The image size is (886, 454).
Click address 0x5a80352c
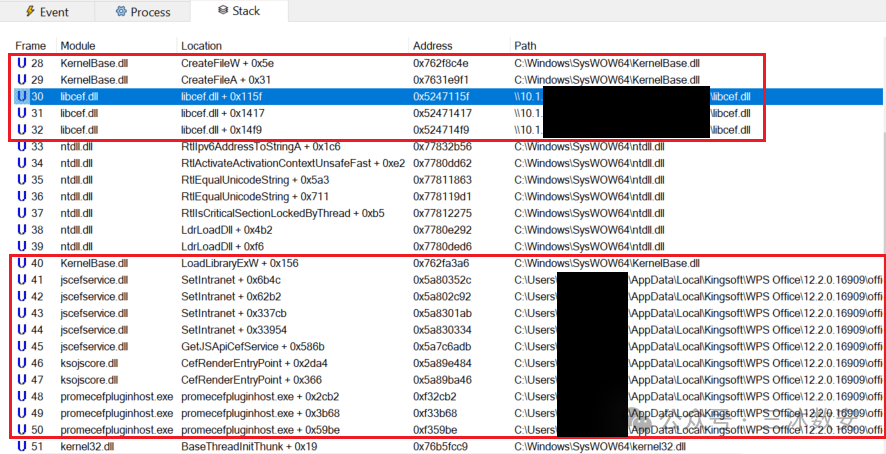click(x=442, y=280)
